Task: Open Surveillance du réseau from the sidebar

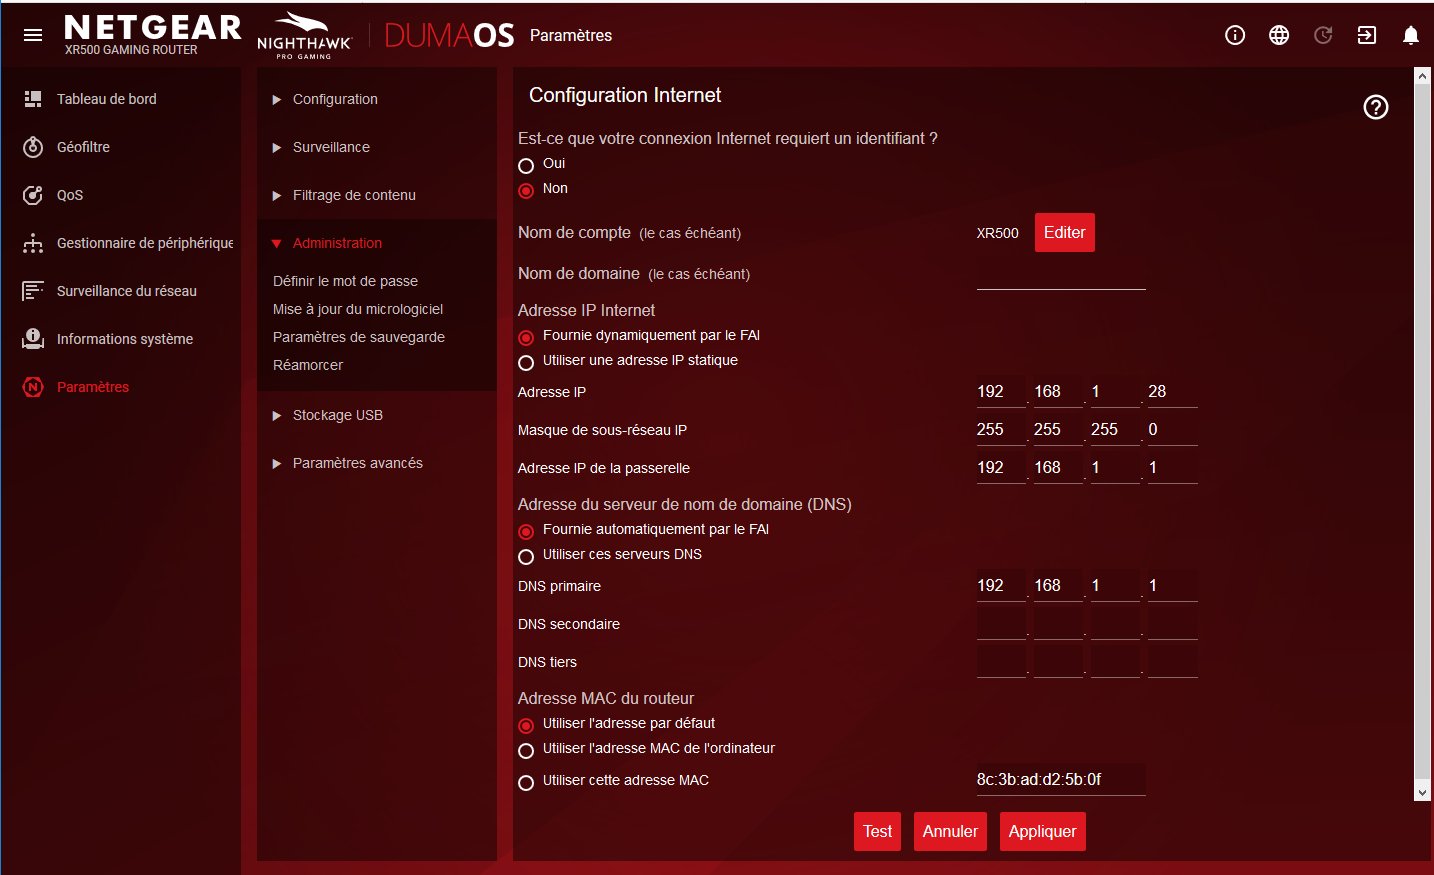Action: (x=33, y=290)
